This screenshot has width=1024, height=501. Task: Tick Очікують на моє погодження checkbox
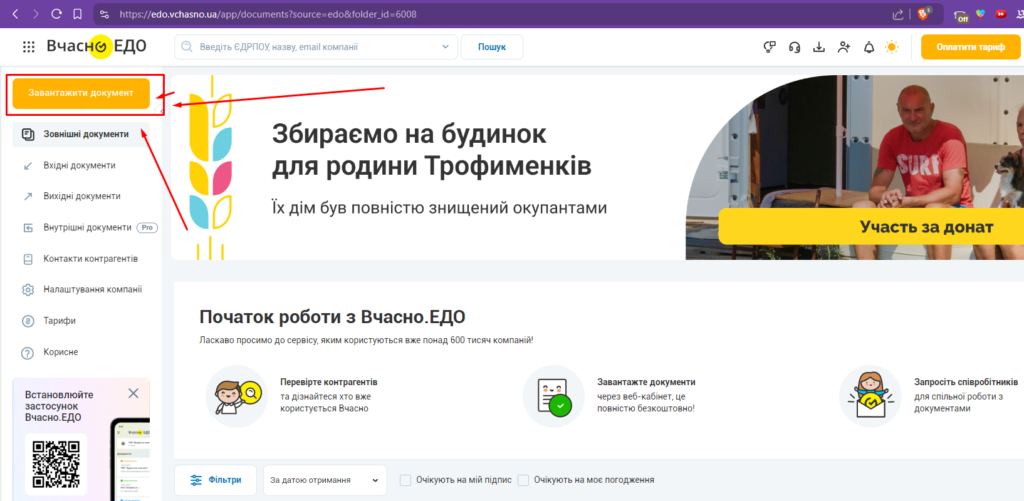(523, 480)
